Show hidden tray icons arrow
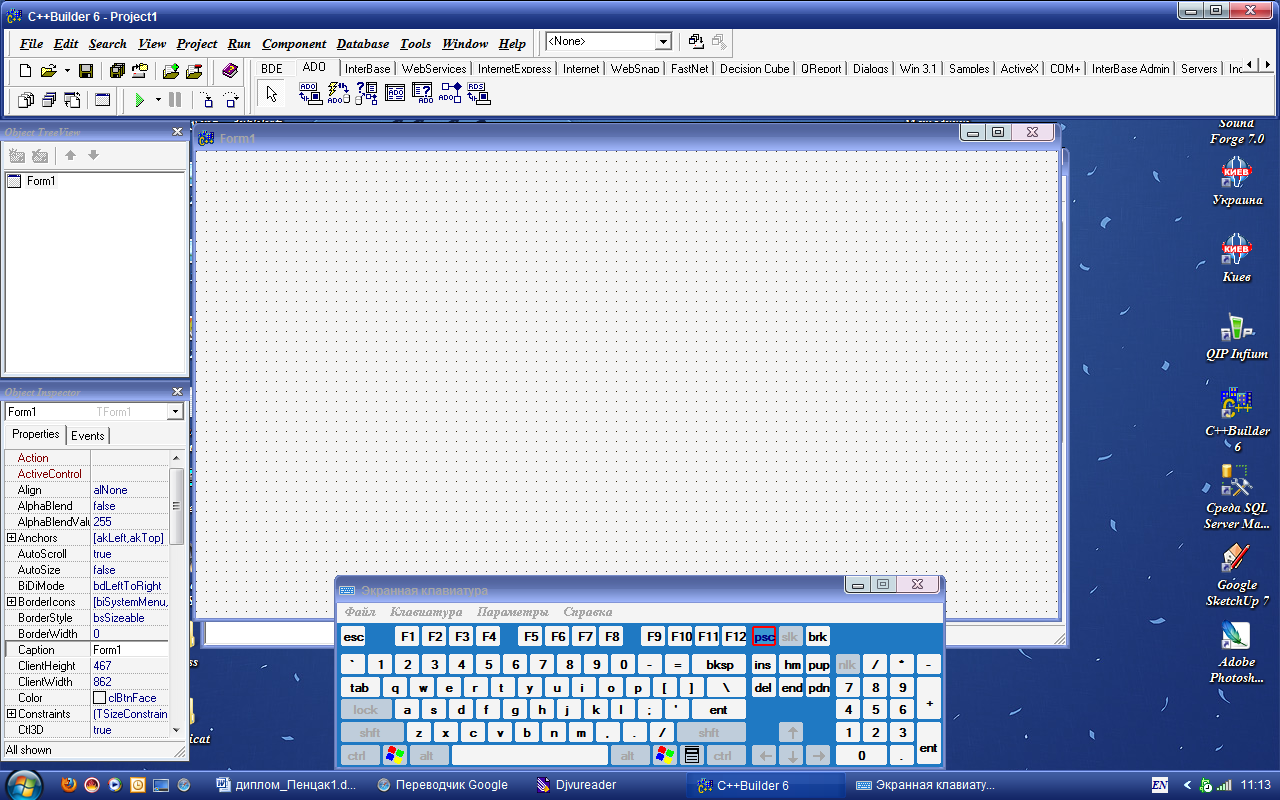The height and width of the screenshot is (800, 1280). 1187,785
